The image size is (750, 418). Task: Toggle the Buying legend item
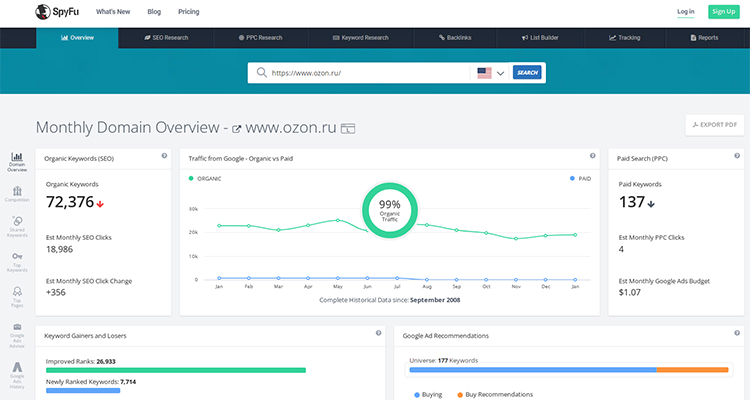[428, 395]
